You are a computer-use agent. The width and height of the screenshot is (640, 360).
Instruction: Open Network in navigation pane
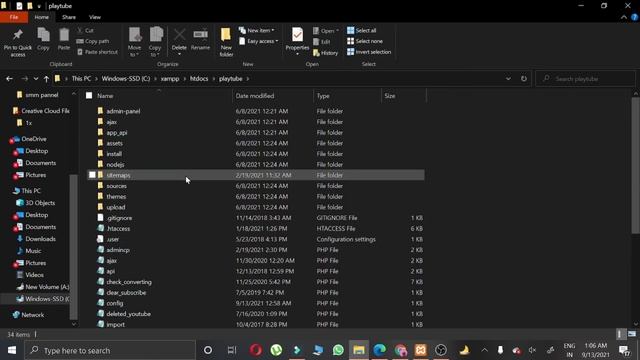pos(32,315)
